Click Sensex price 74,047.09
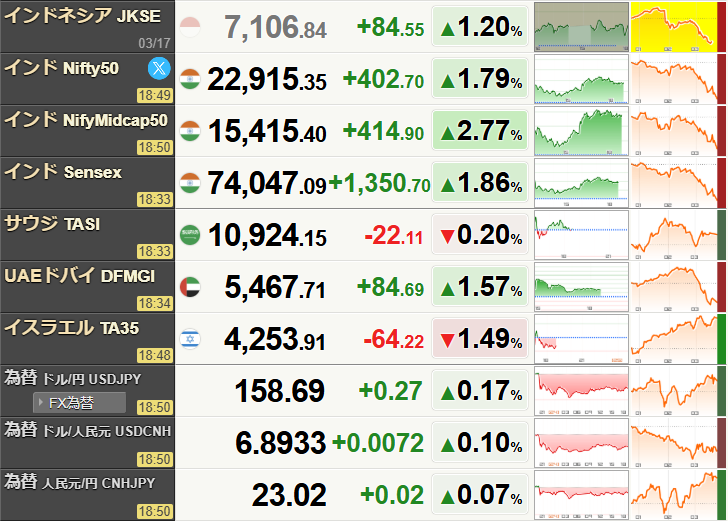The image size is (728, 521). [267, 183]
